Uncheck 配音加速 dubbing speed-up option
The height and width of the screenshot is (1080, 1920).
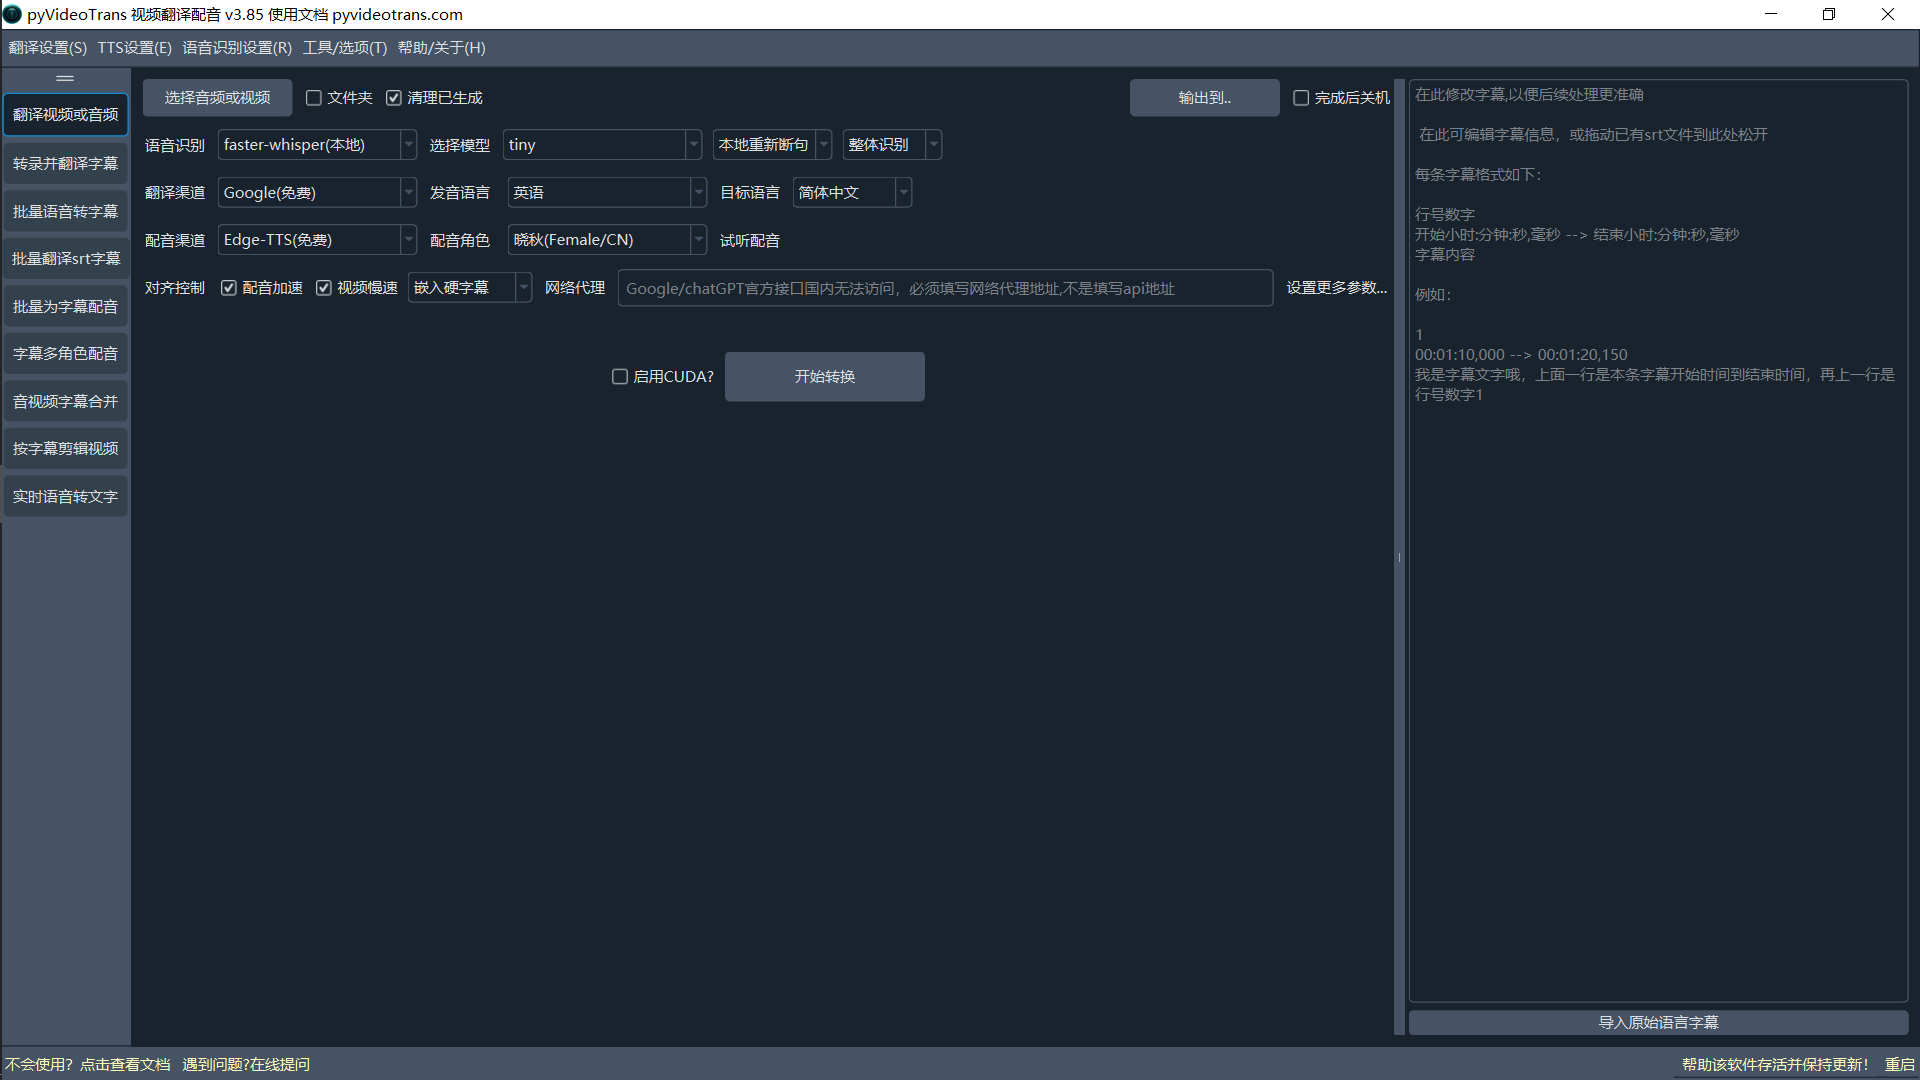click(229, 288)
